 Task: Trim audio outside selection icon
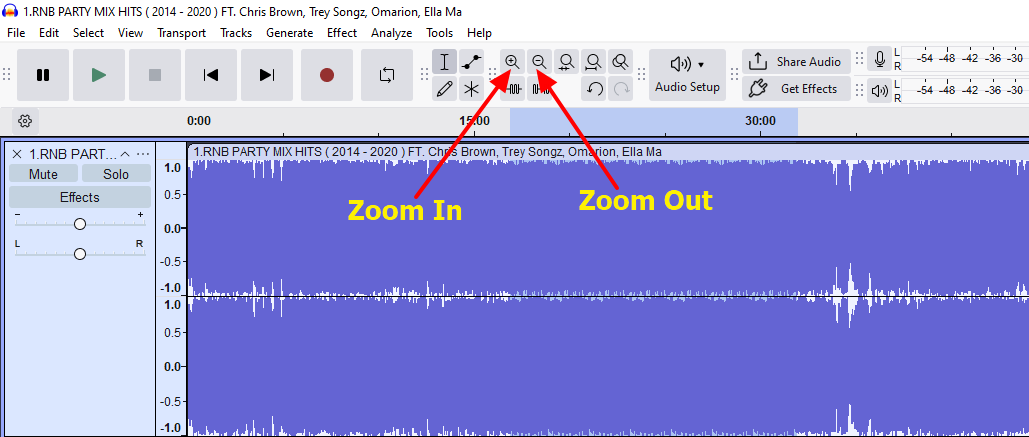click(x=514, y=89)
